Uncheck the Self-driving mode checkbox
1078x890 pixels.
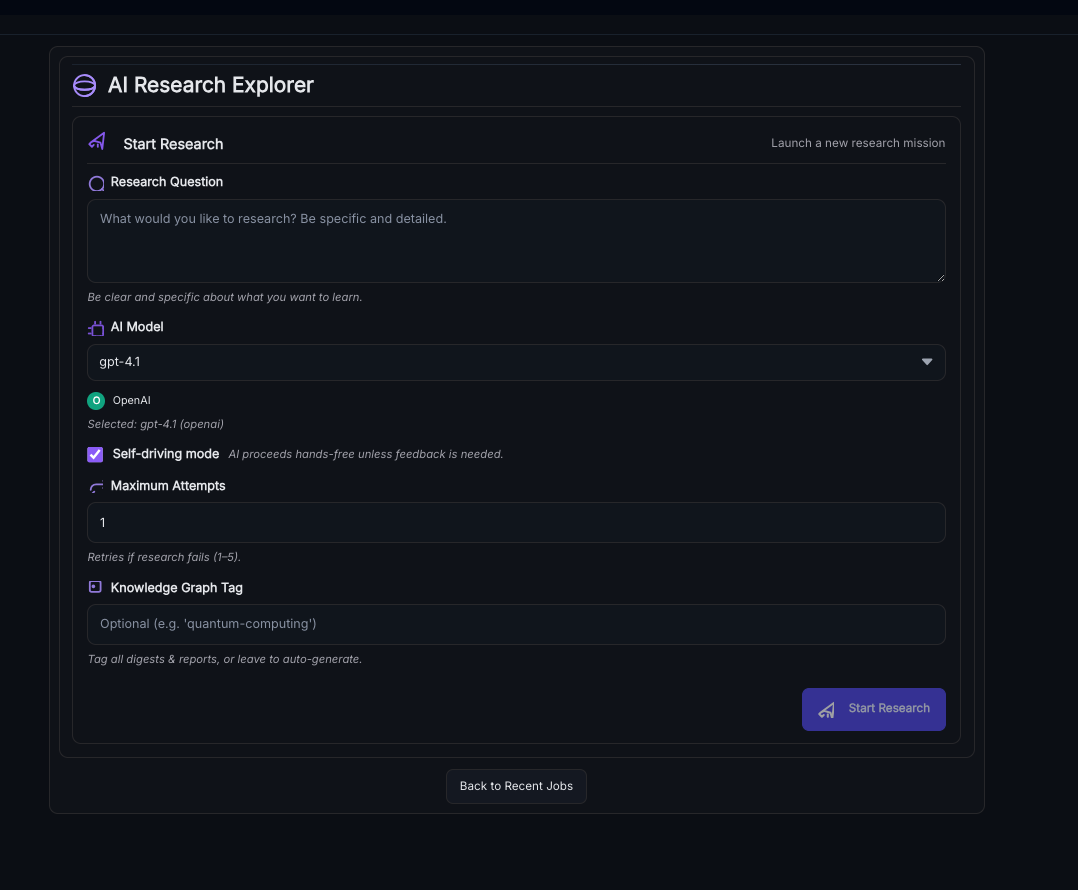pos(95,454)
